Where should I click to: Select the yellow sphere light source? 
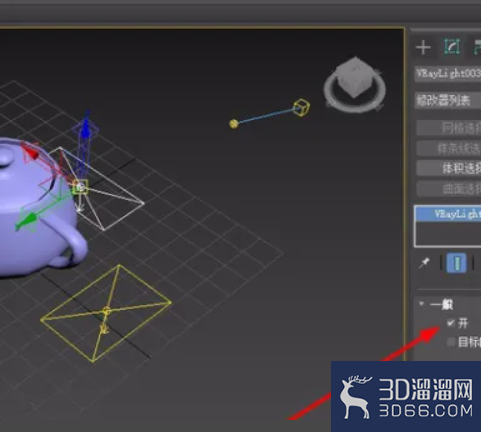234,124
